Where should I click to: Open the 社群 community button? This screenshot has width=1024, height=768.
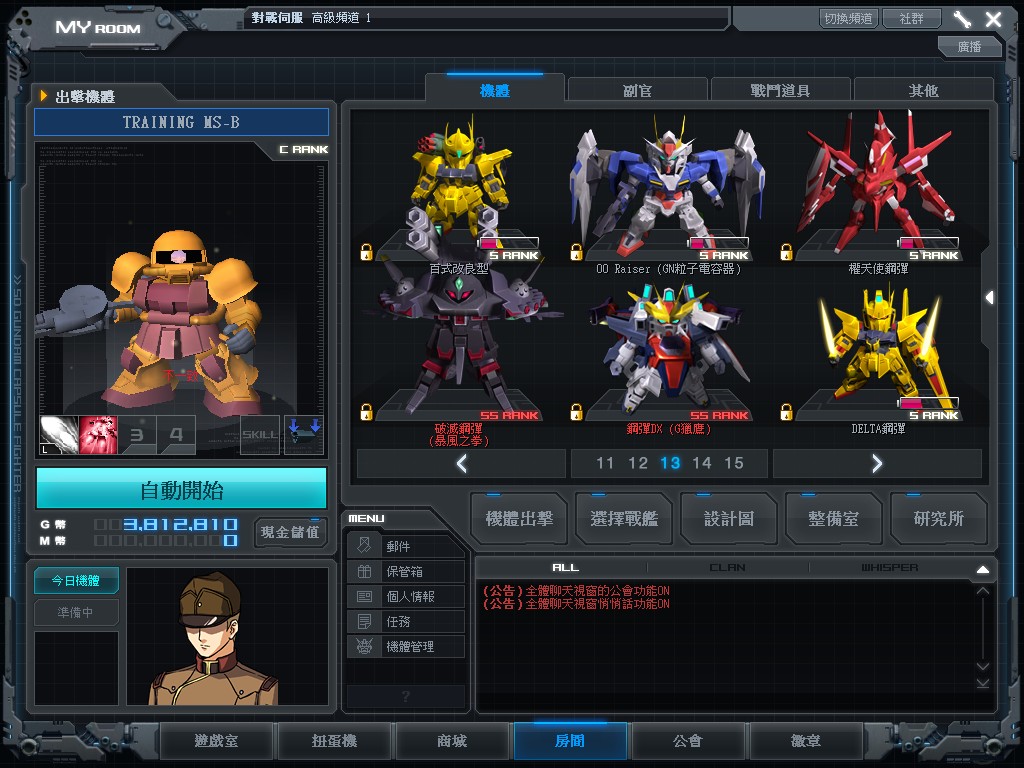pos(912,18)
